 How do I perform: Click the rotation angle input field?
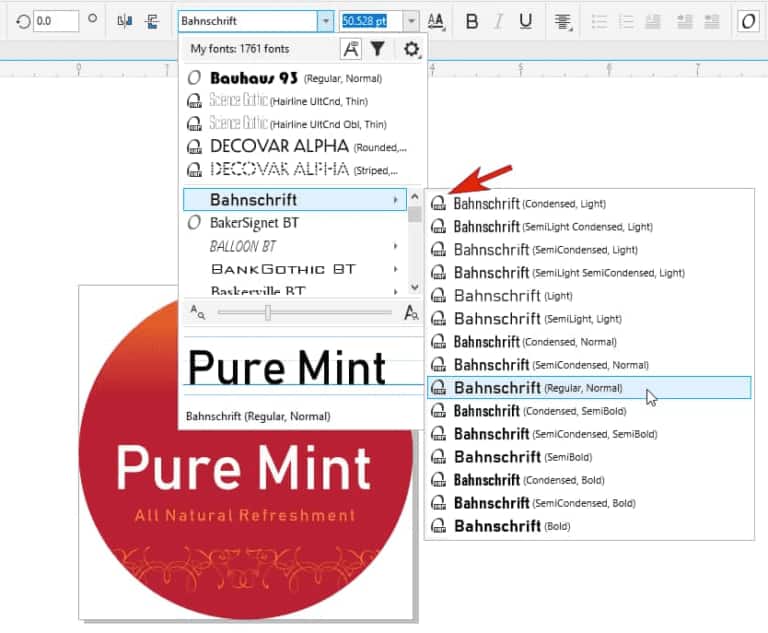[55, 21]
